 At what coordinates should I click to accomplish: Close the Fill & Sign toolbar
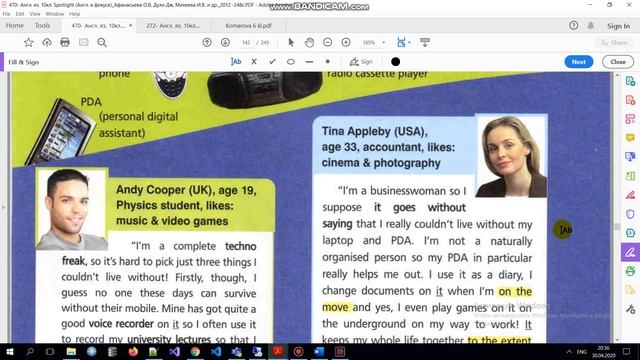[618, 62]
